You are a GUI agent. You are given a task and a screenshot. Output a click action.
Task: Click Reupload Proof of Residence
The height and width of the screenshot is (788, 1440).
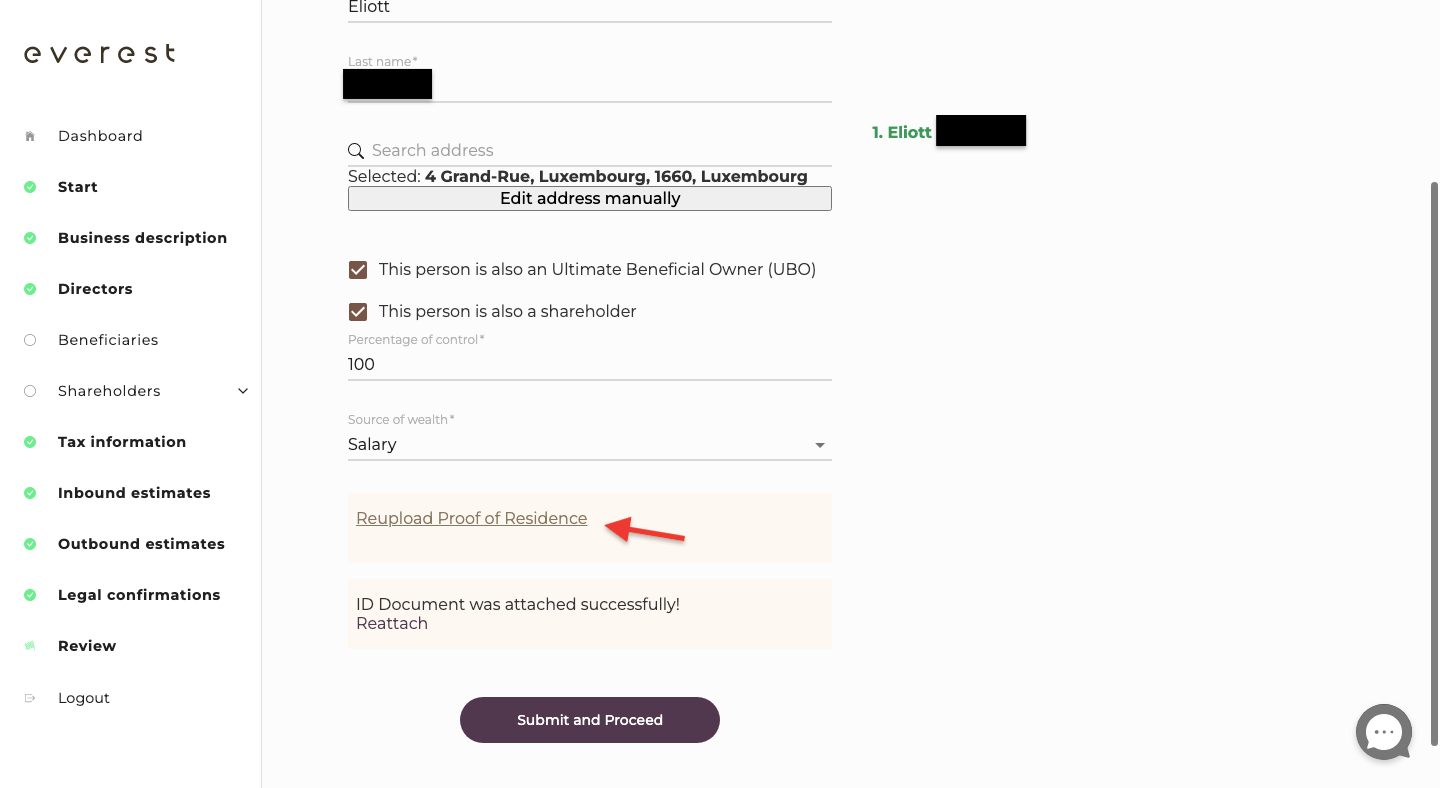471,518
